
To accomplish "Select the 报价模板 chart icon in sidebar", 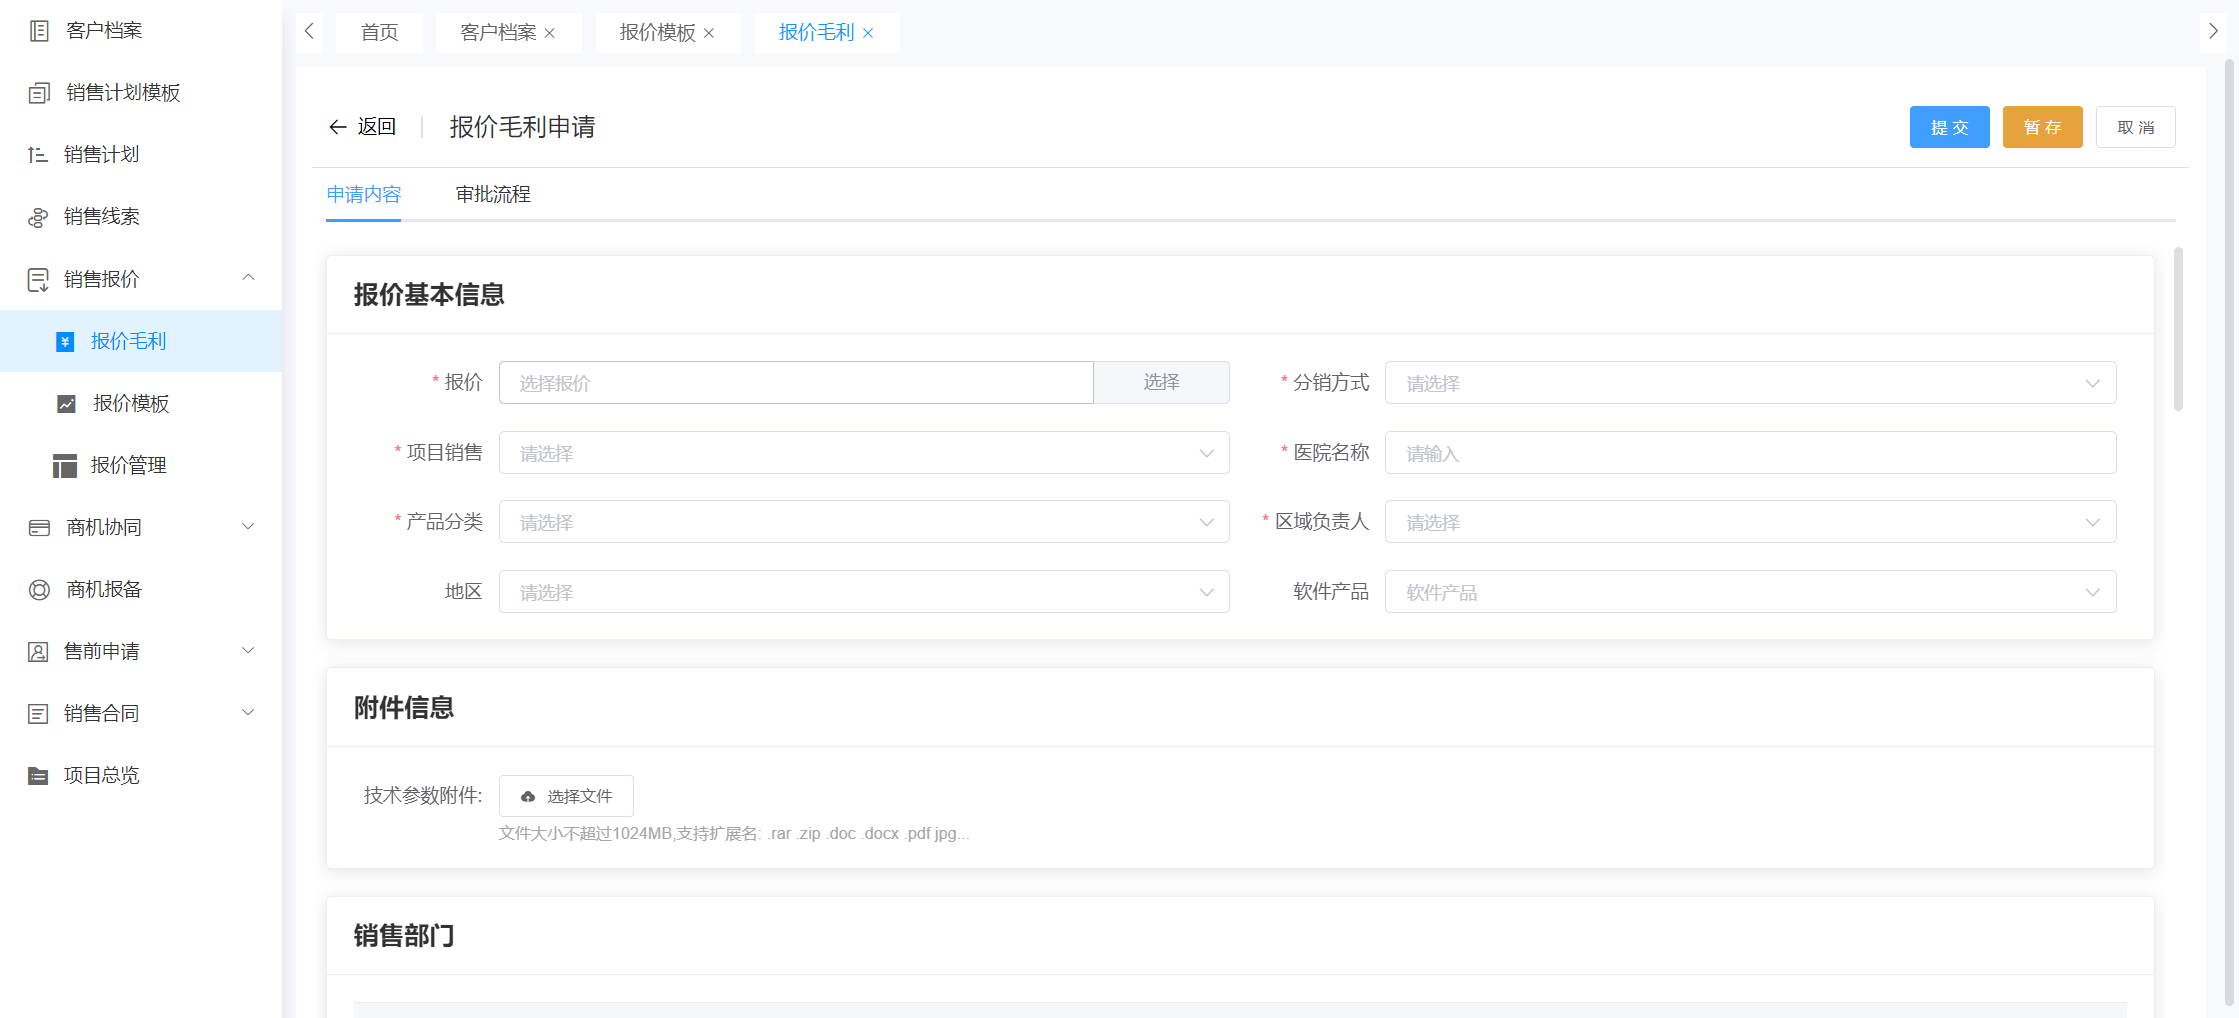I will pos(66,404).
